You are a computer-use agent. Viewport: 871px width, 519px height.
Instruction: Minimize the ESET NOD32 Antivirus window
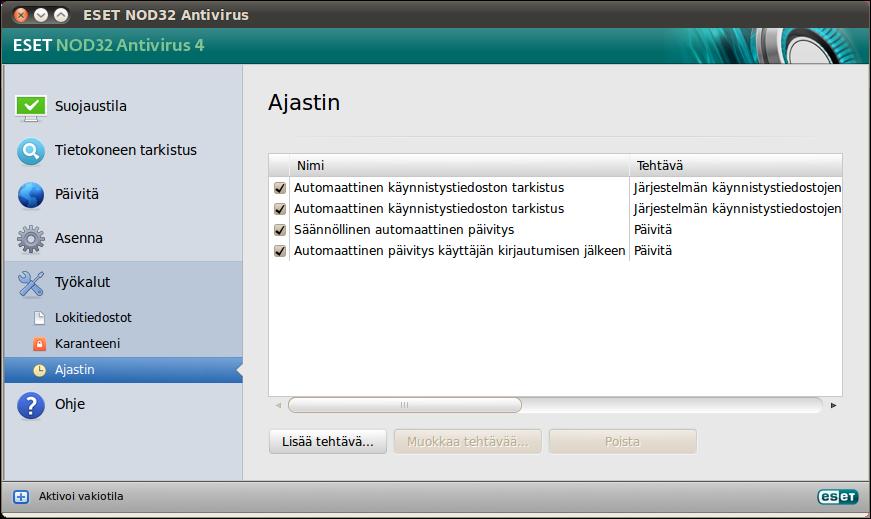[x=41, y=15]
